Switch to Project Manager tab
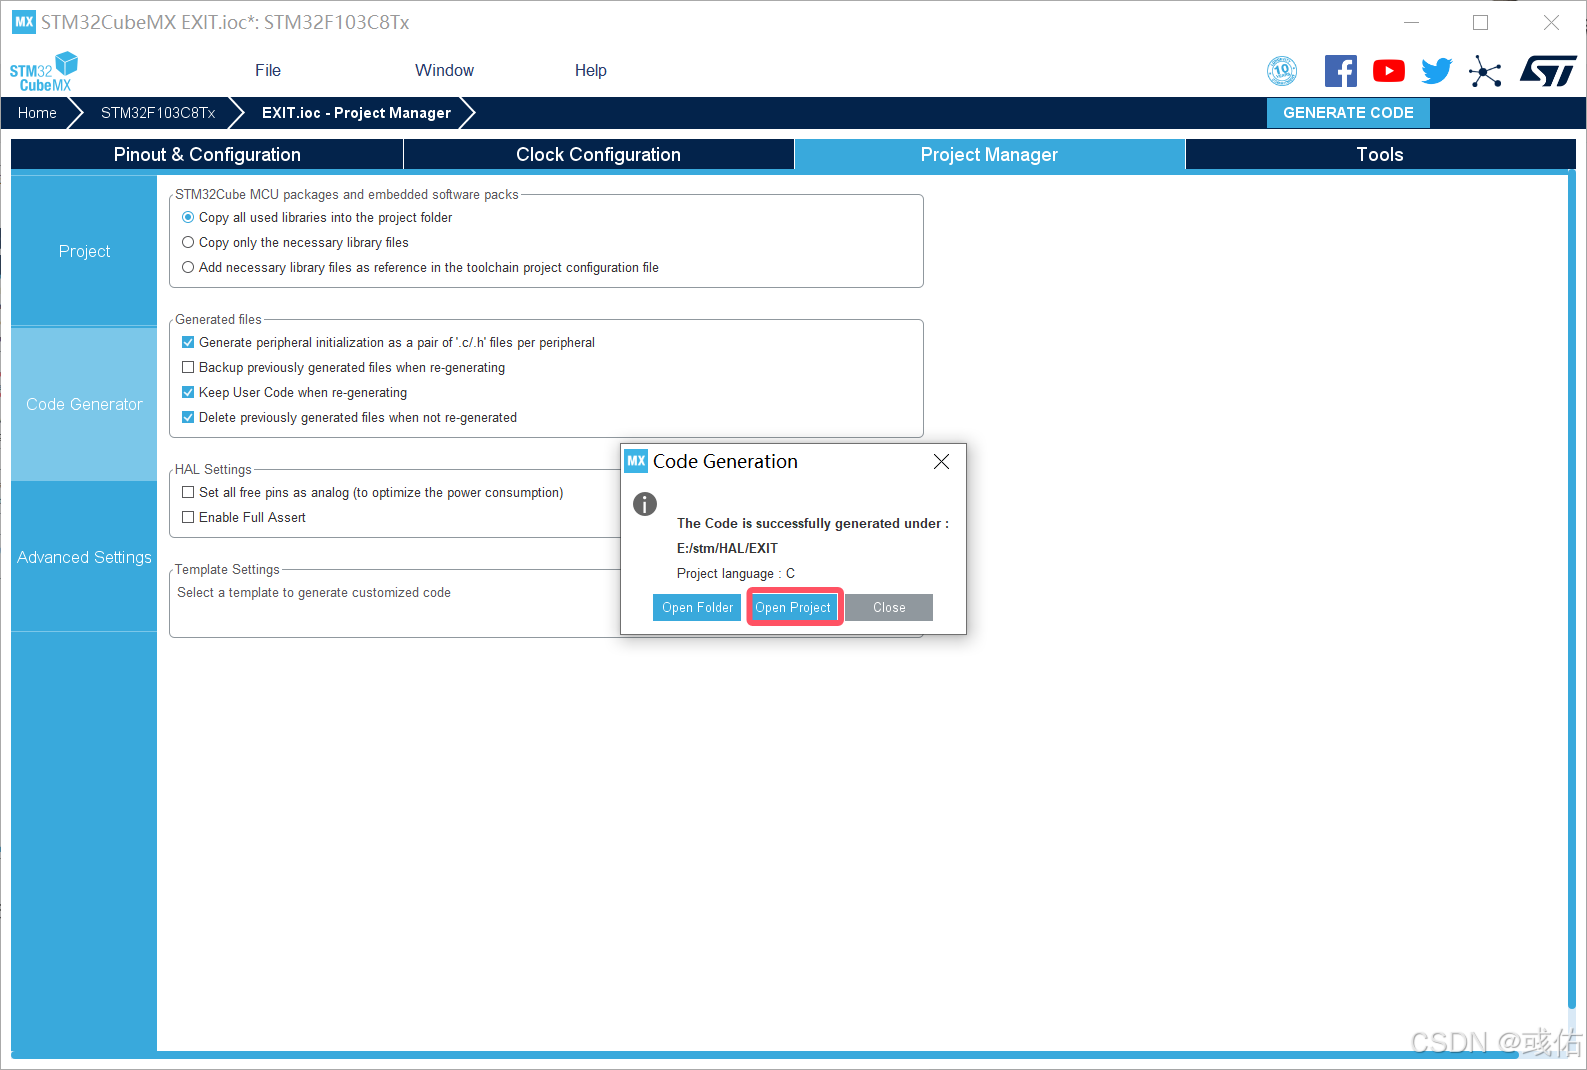Screen dimensions: 1587x1070 tap(989, 154)
